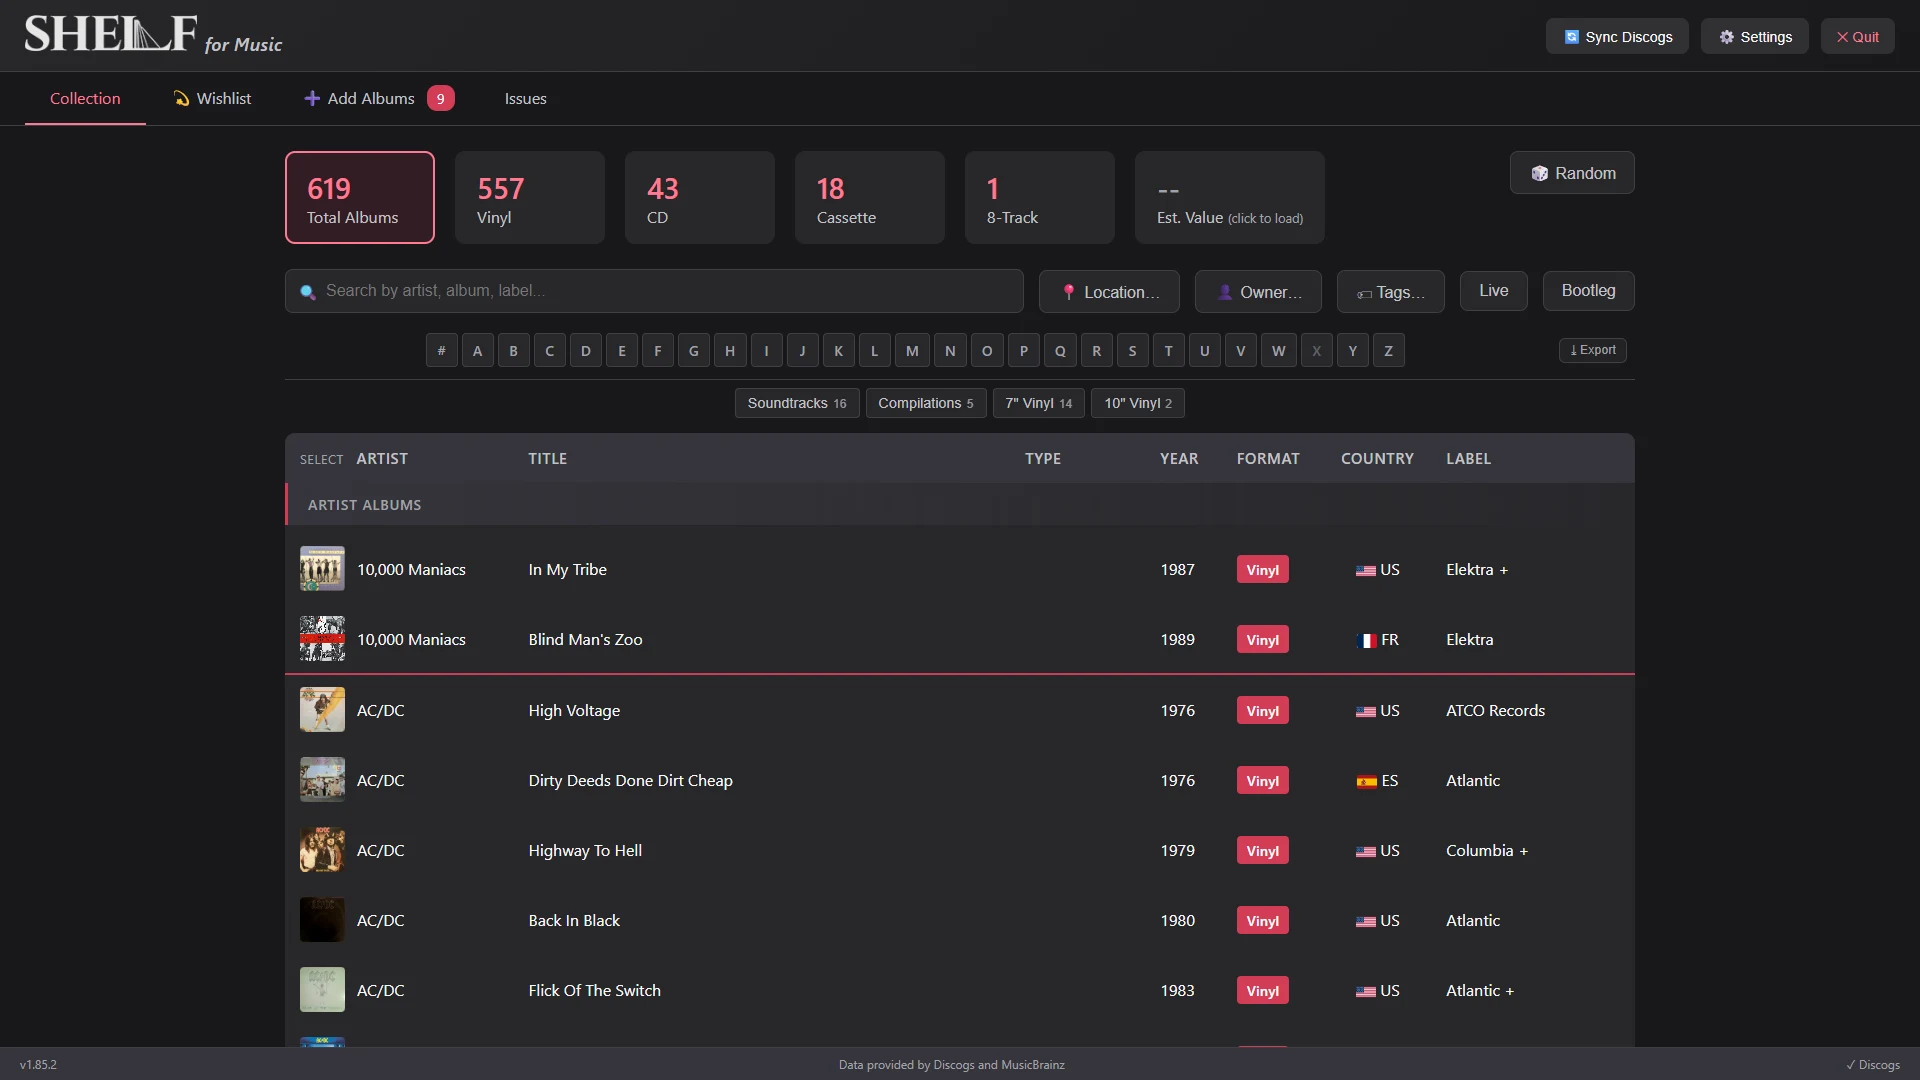Switch to the Issues tab
This screenshot has height=1080, width=1920.
(525, 98)
